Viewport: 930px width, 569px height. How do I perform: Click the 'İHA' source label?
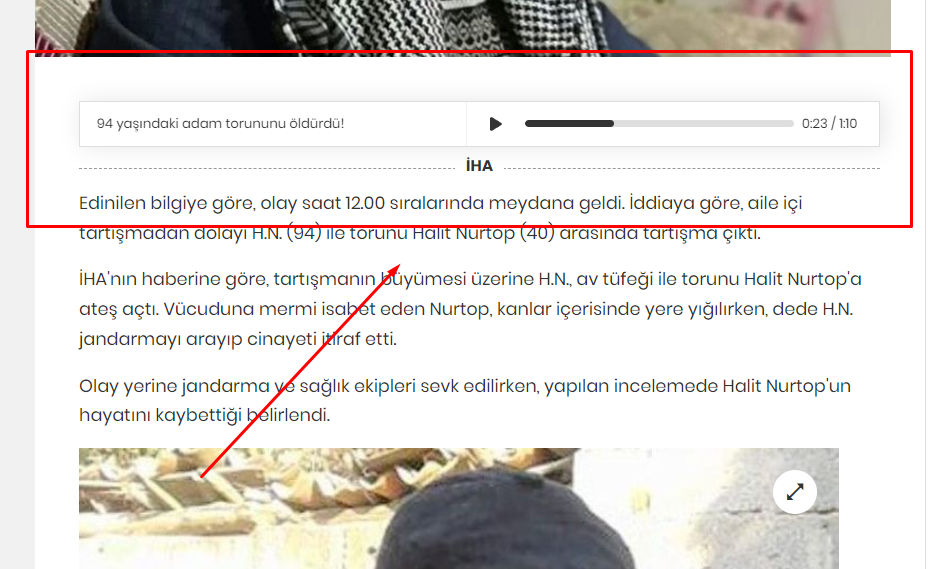479,166
